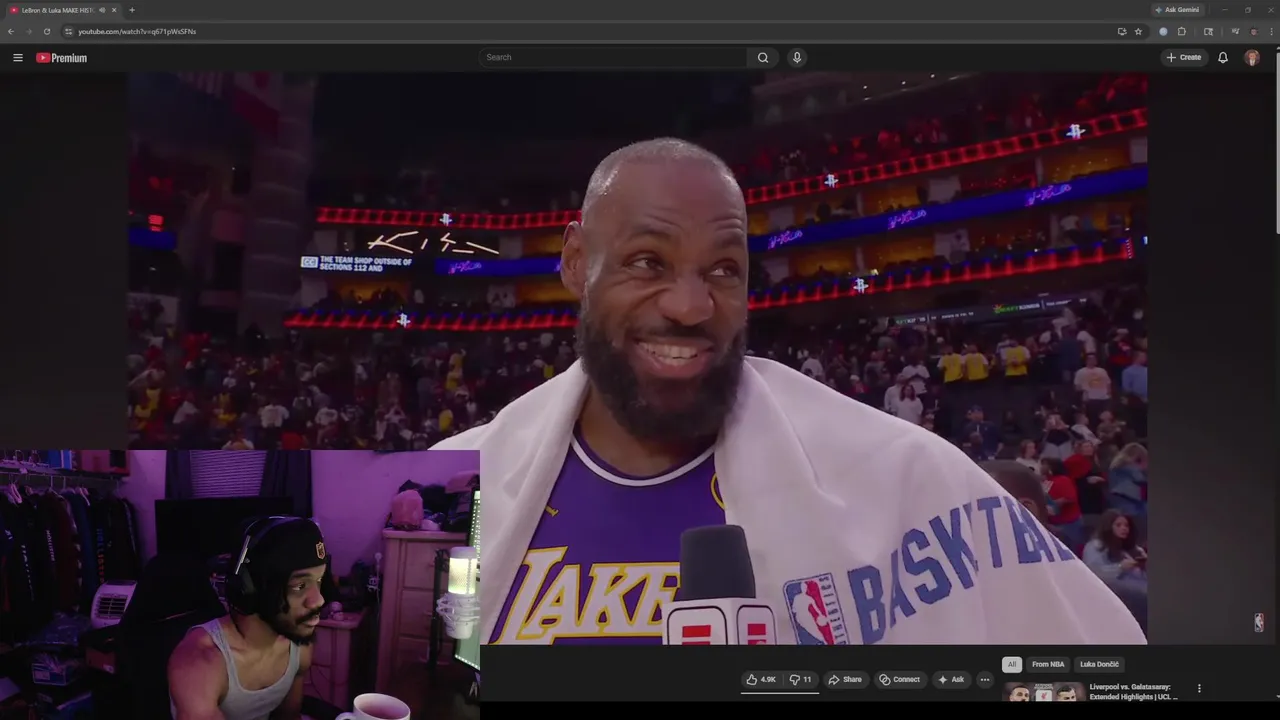Mute the tab via speaker icon

[x=102, y=10]
